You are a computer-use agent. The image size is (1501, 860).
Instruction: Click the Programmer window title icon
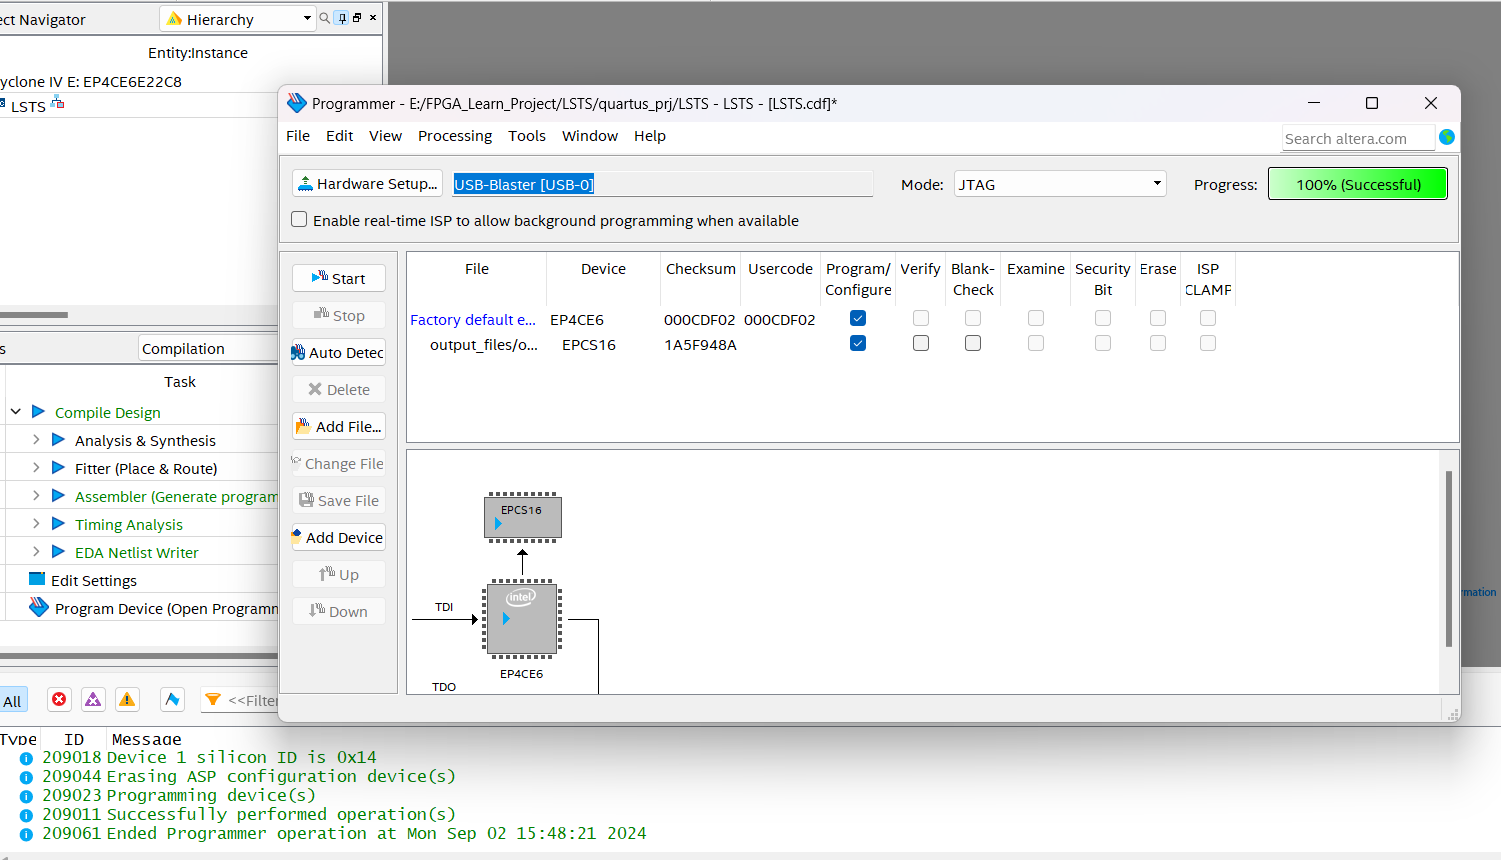[297, 103]
